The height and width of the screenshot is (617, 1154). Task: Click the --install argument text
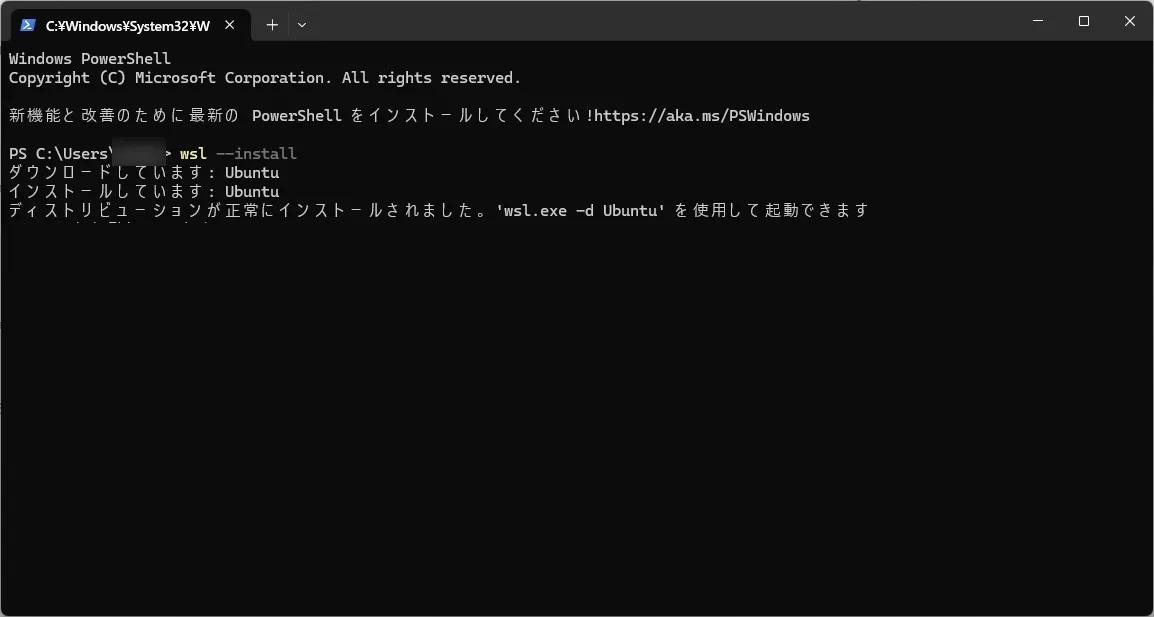click(x=257, y=154)
